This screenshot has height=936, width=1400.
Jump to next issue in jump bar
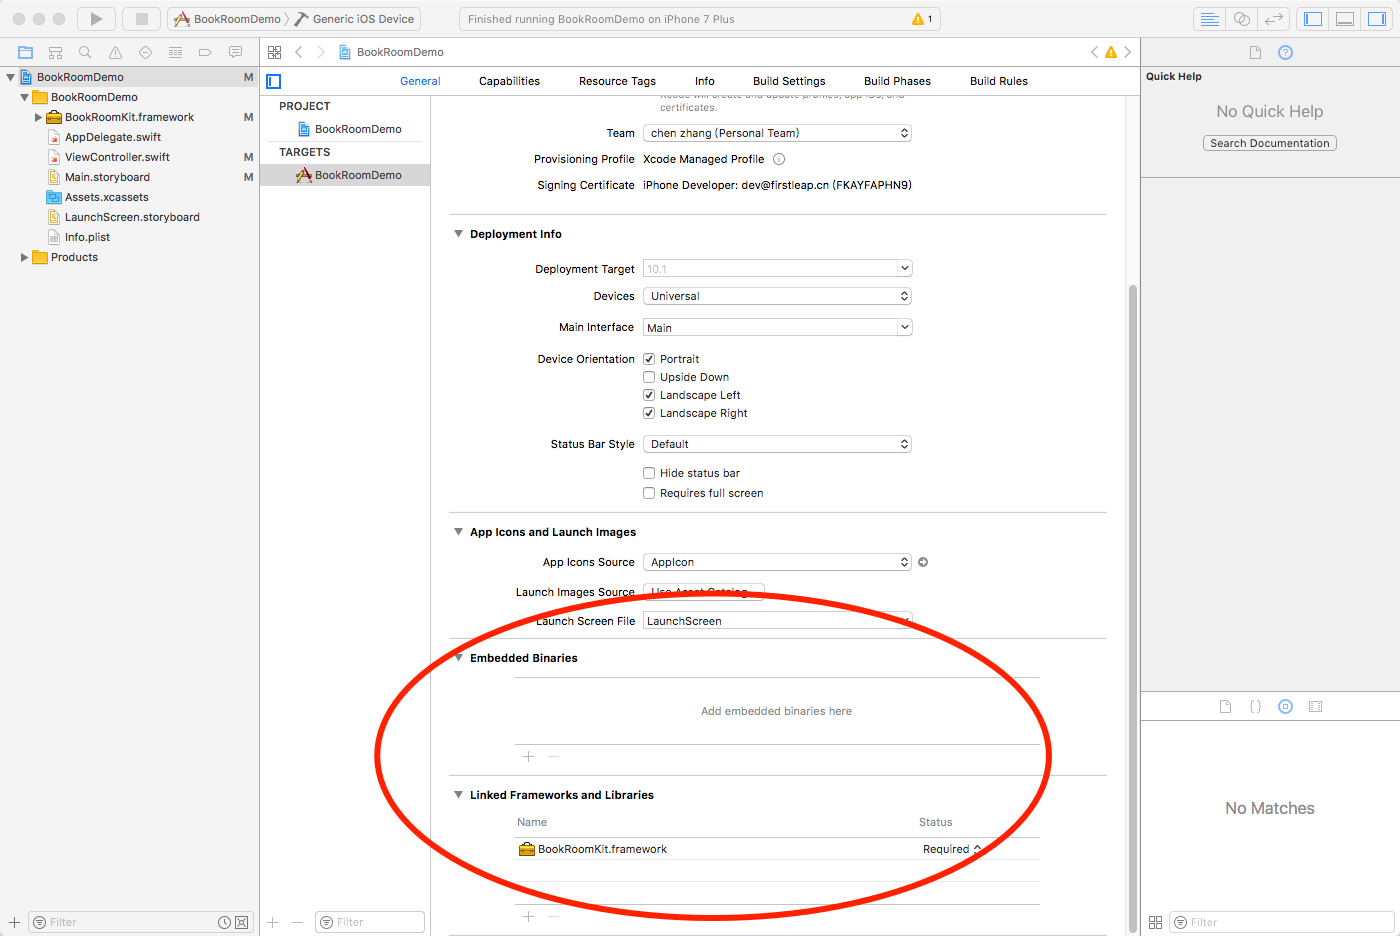point(1127,52)
